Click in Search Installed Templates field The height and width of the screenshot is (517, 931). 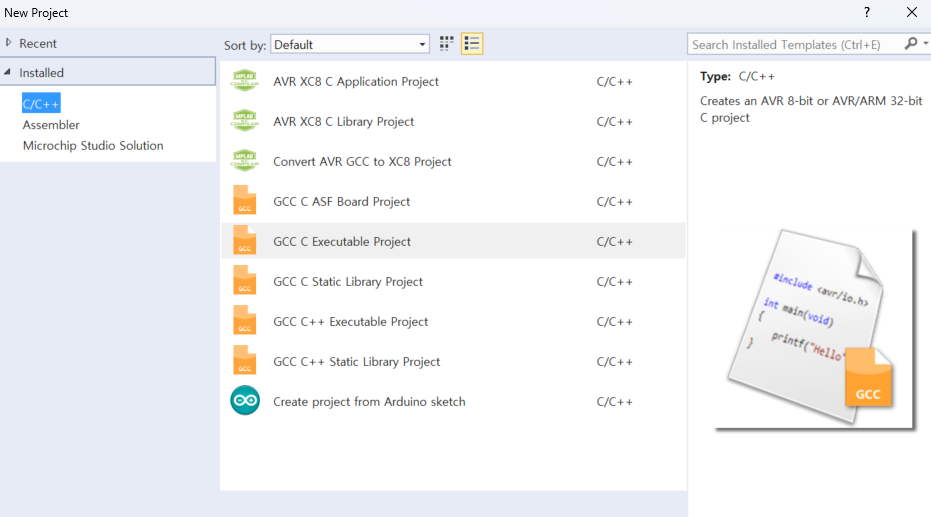click(795, 45)
